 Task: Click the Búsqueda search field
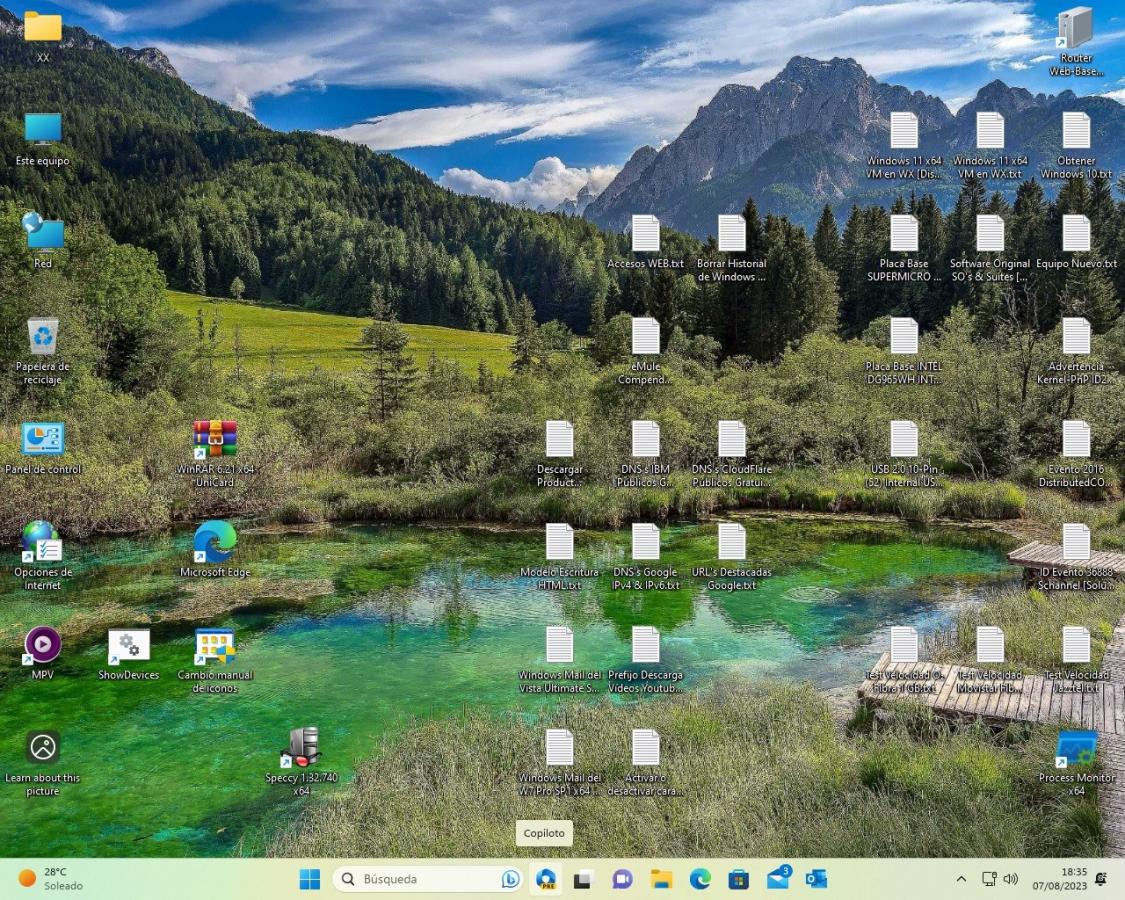point(420,879)
